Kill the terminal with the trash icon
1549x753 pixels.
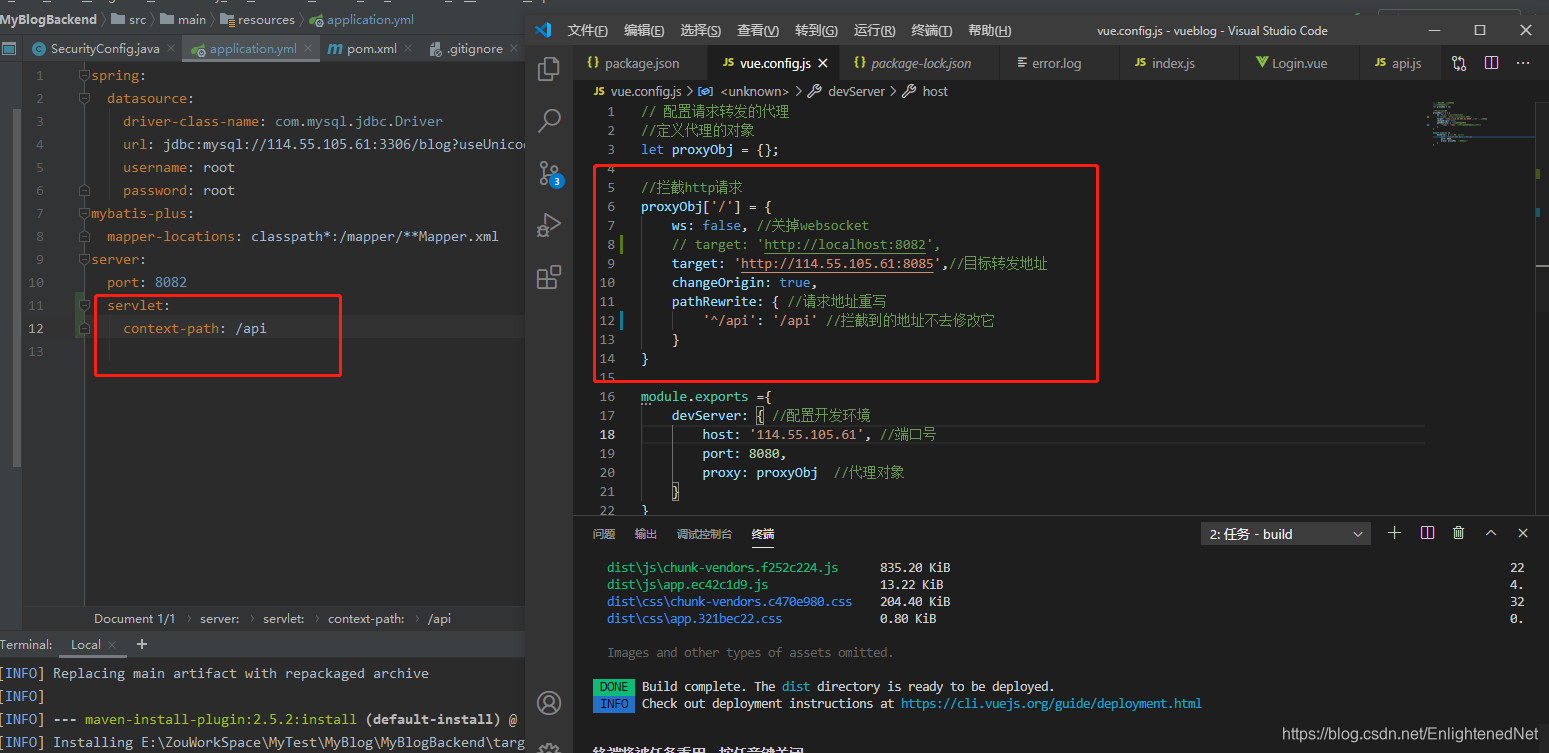[x=1459, y=533]
